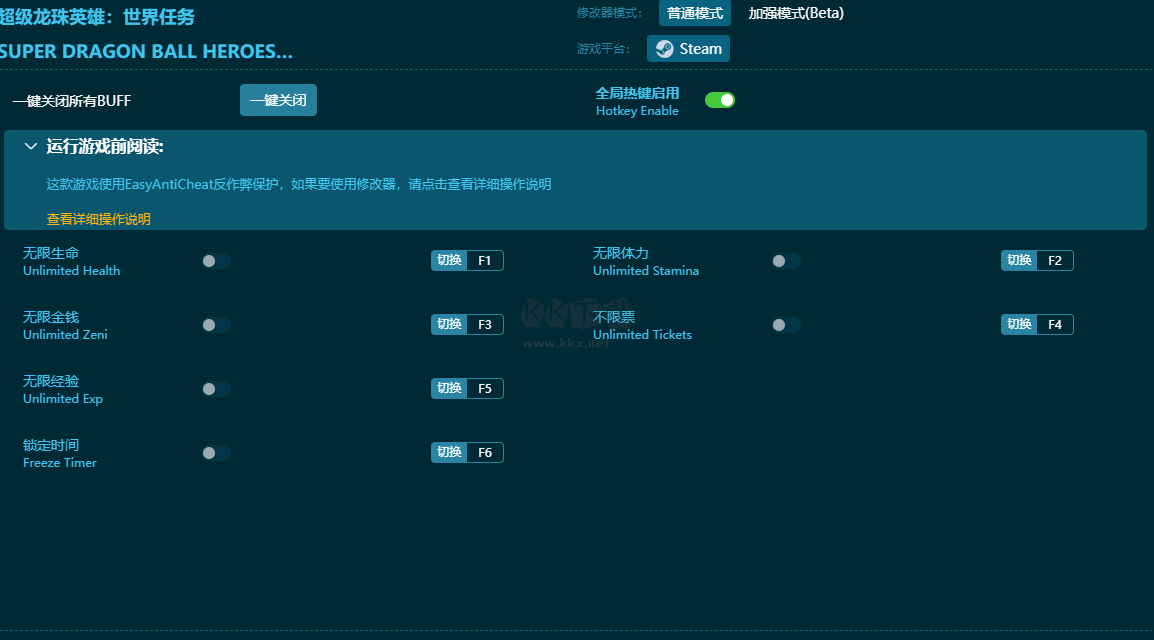
Task: Click the Steam logo icon
Action: (665, 49)
